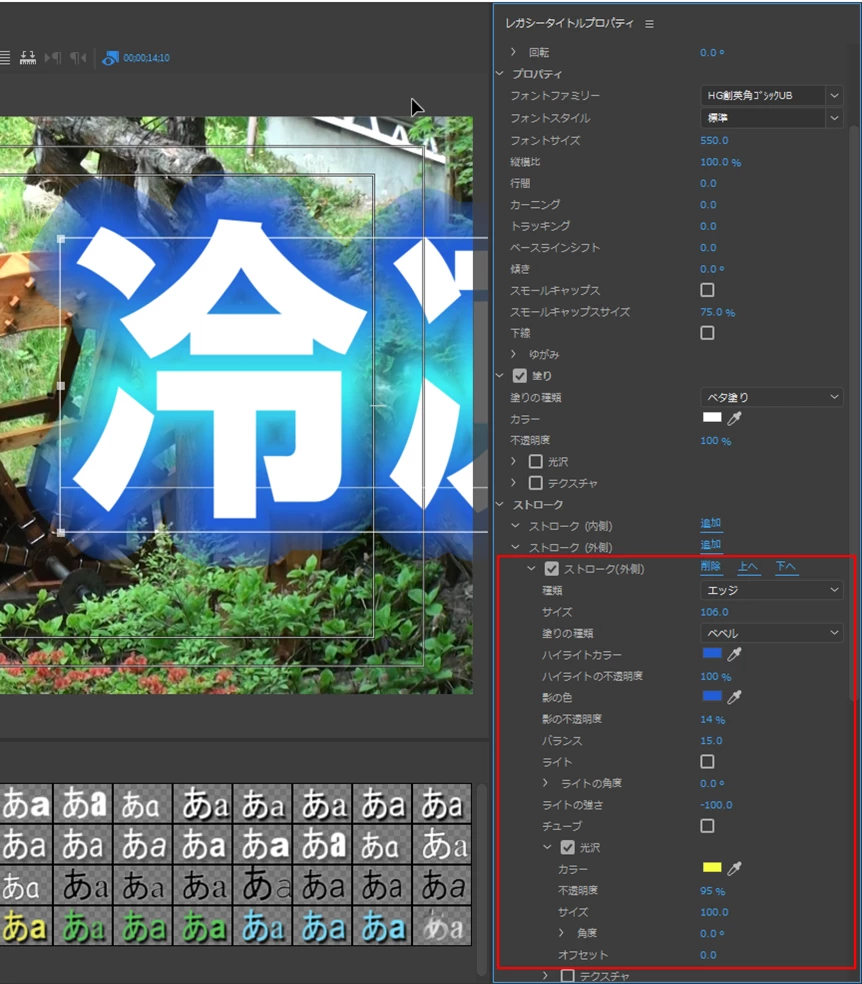
Task: Click 削除 to remove the outer stroke
Action: 711,567
